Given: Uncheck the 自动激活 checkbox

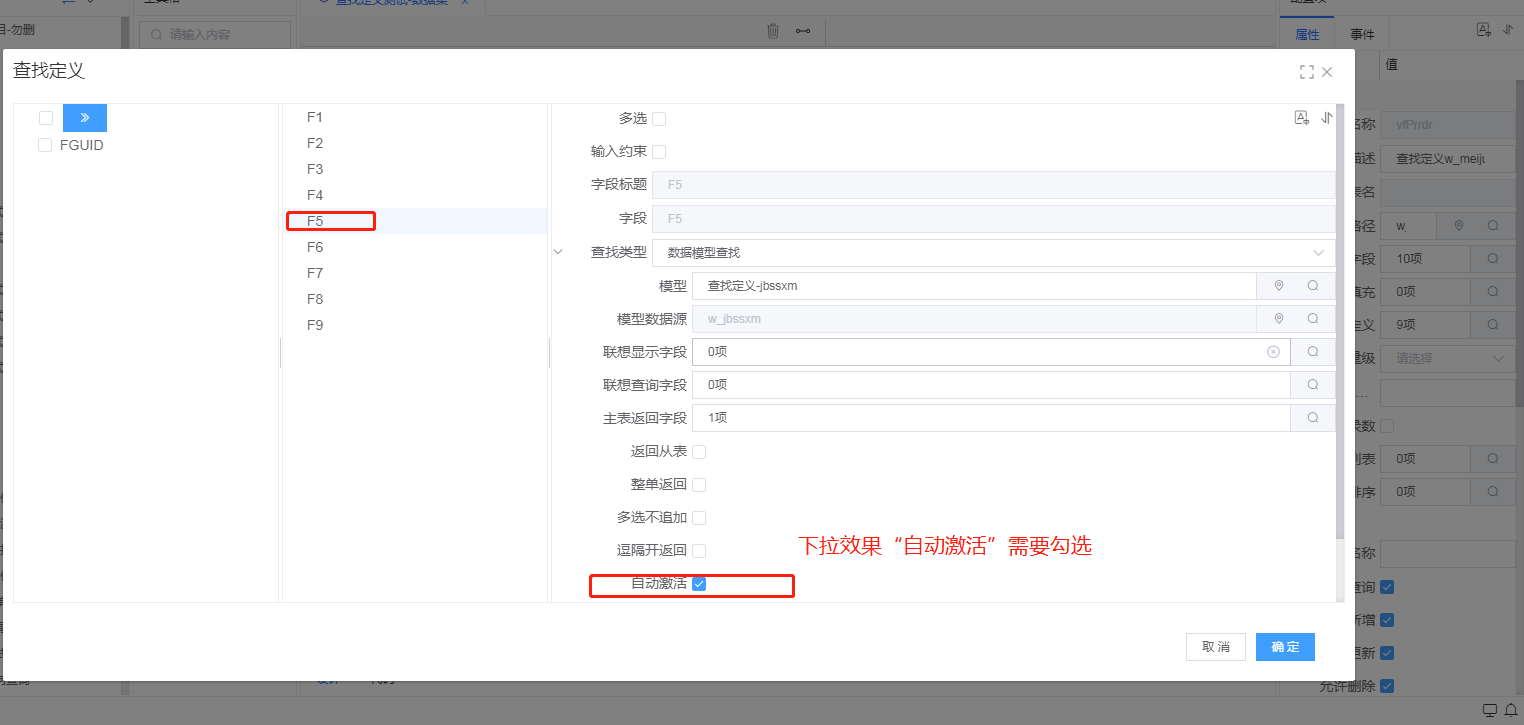Looking at the screenshot, I should tap(699, 584).
